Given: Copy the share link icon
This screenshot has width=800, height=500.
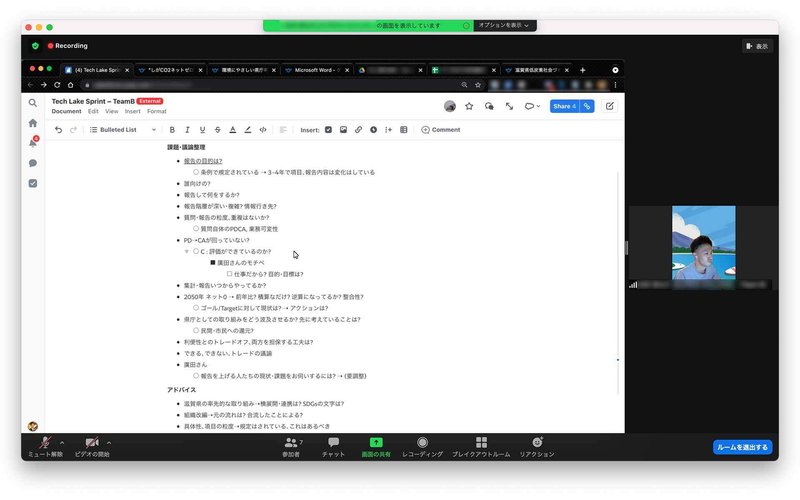Looking at the screenshot, I should point(587,106).
